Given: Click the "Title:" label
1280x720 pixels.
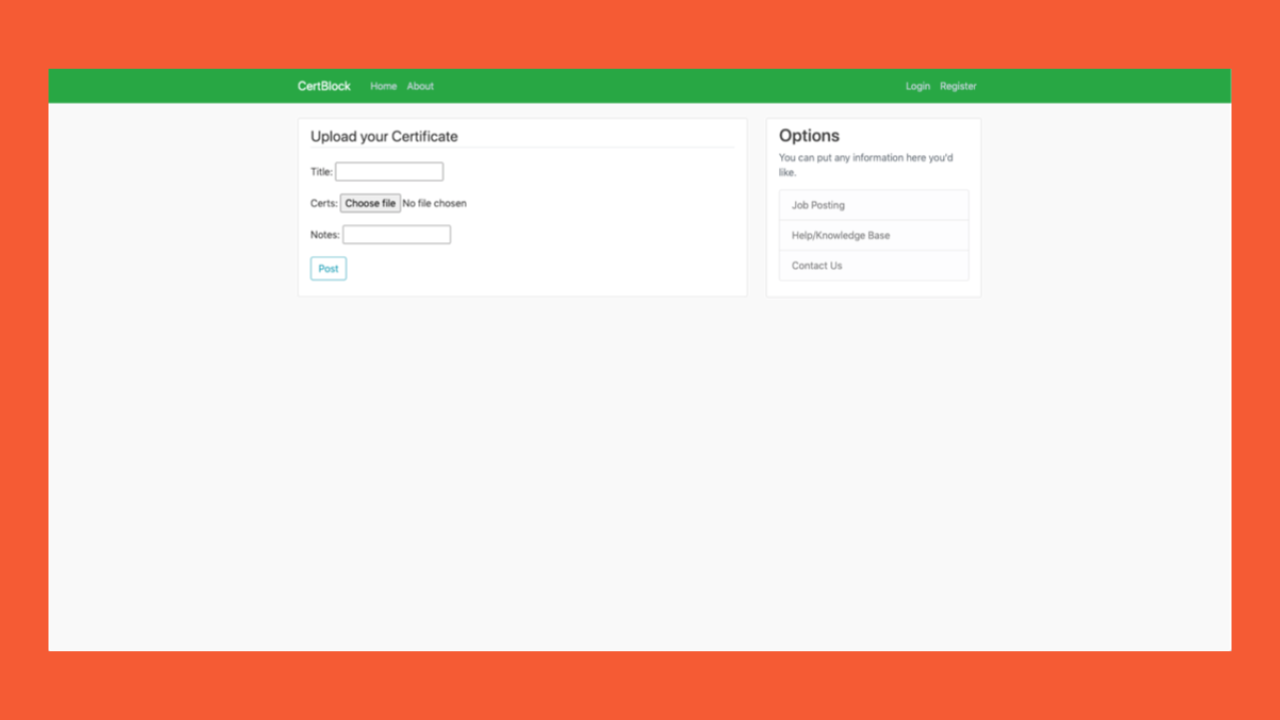Looking at the screenshot, I should click(321, 172).
